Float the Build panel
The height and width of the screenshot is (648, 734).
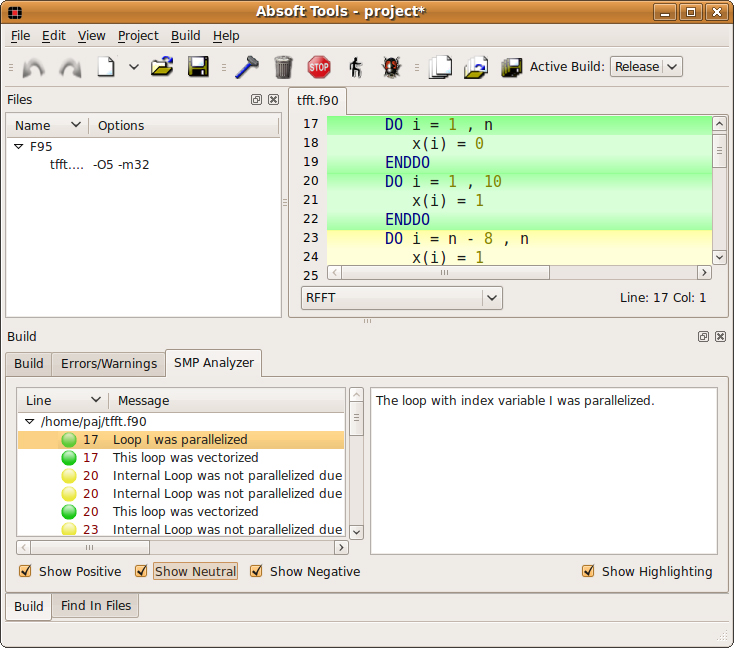point(703,336)
